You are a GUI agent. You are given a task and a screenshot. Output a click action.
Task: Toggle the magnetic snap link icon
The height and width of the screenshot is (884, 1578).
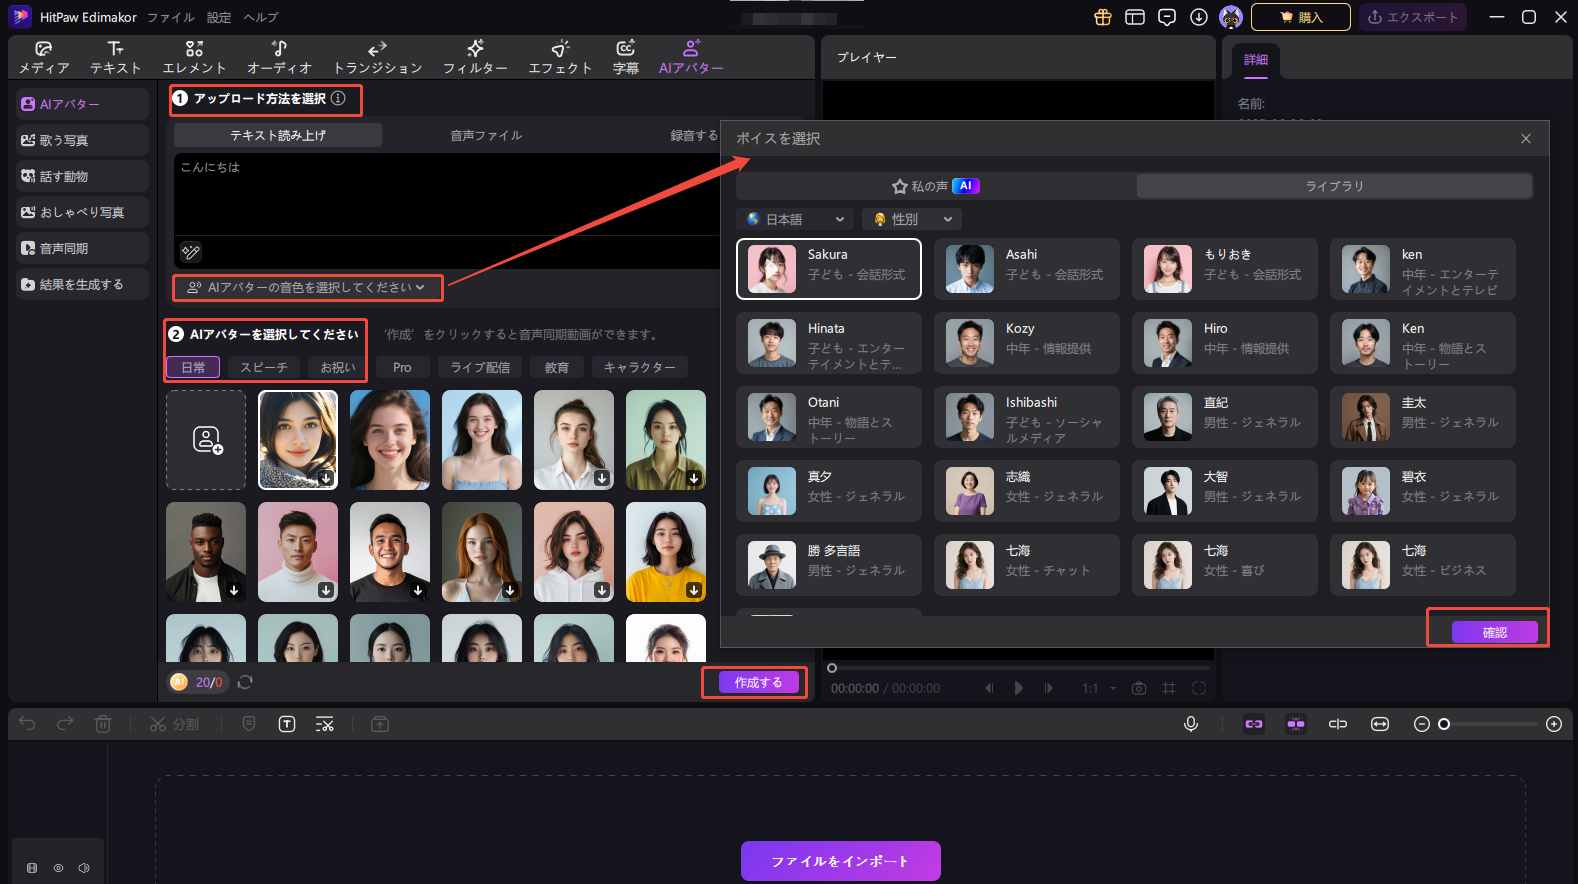(1254, 724)
